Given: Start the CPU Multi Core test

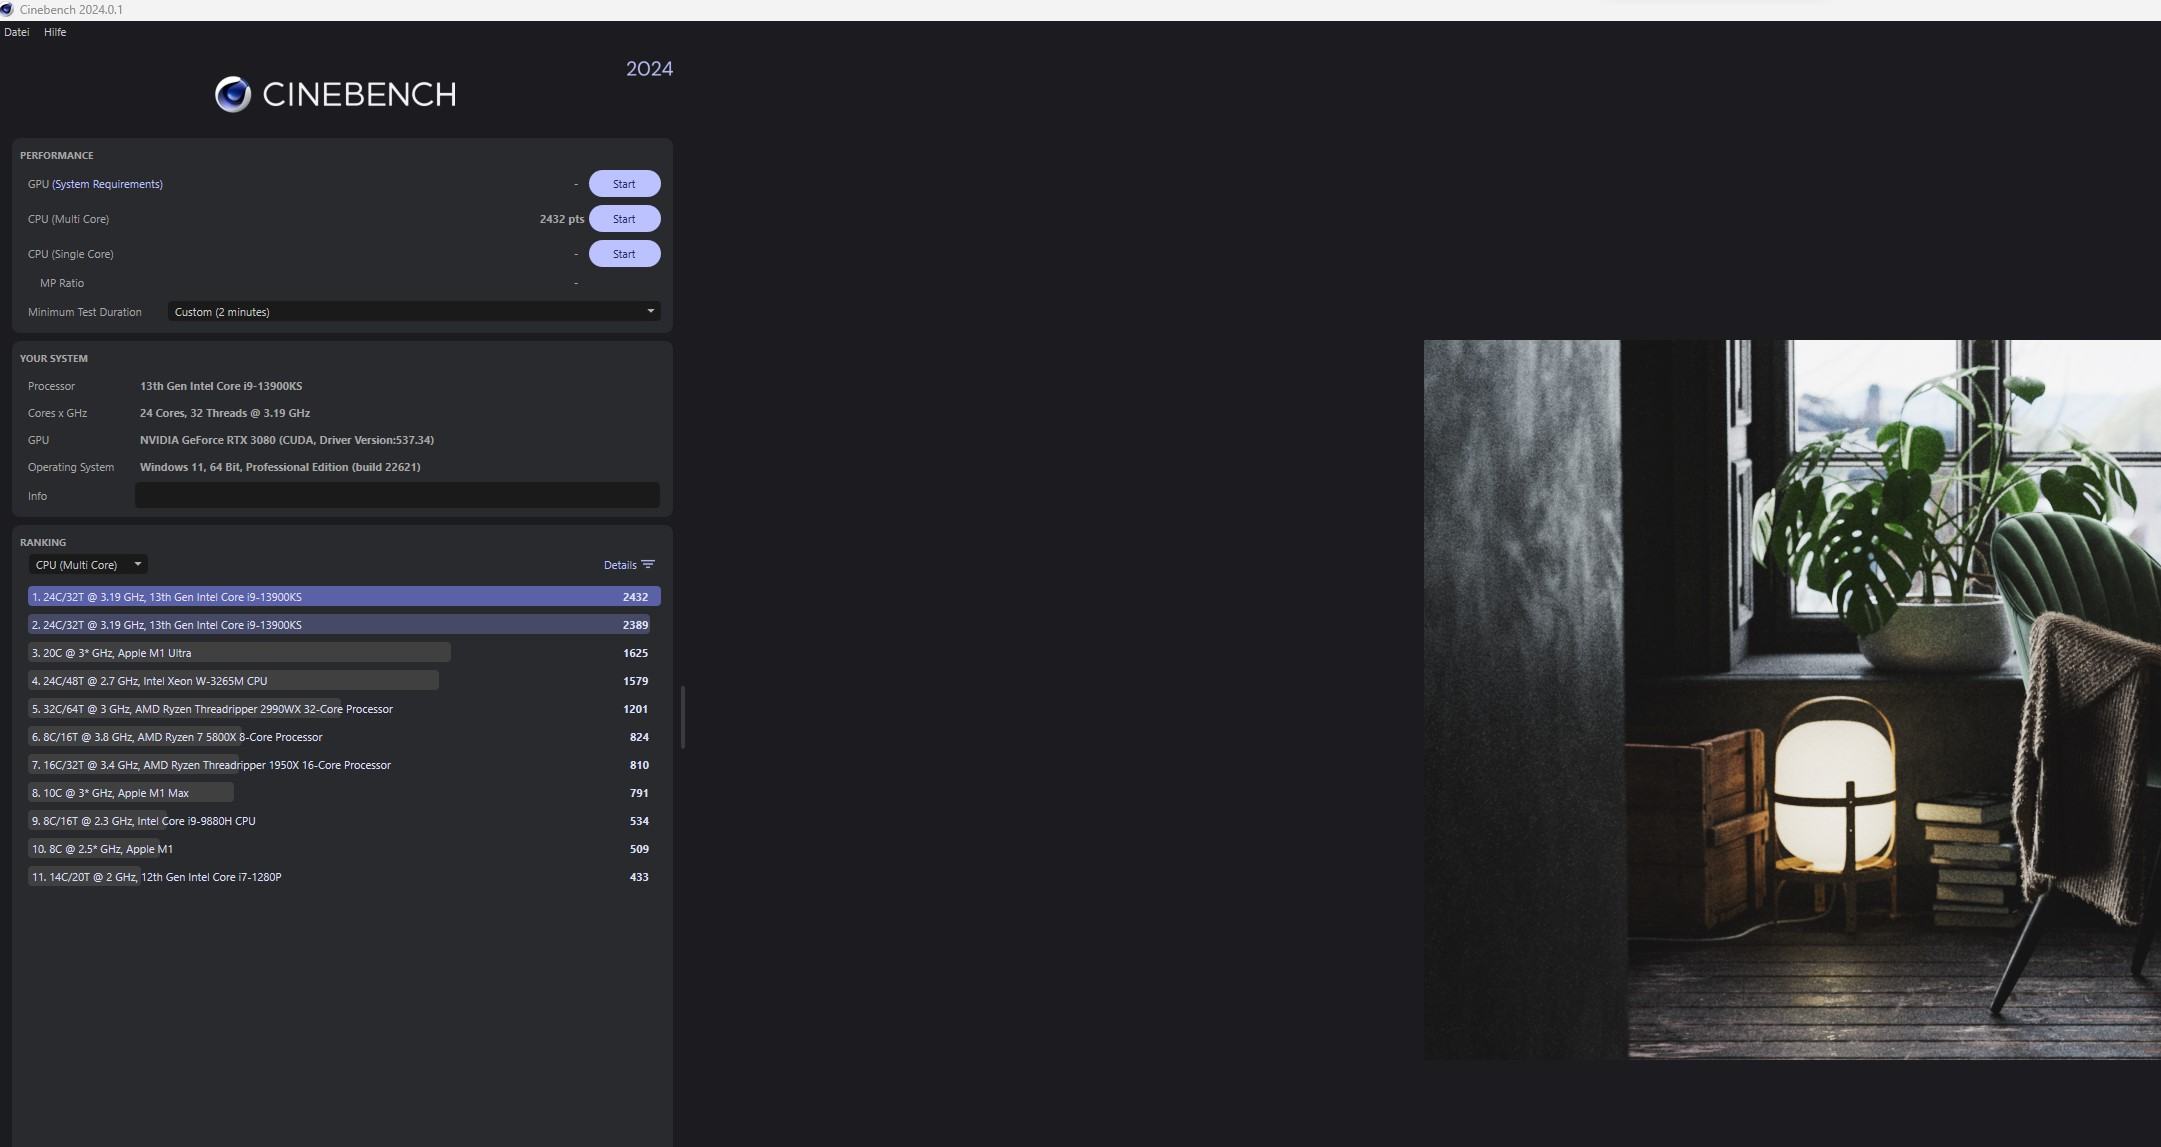Looking at the screenshot, I should pos(624,219).
